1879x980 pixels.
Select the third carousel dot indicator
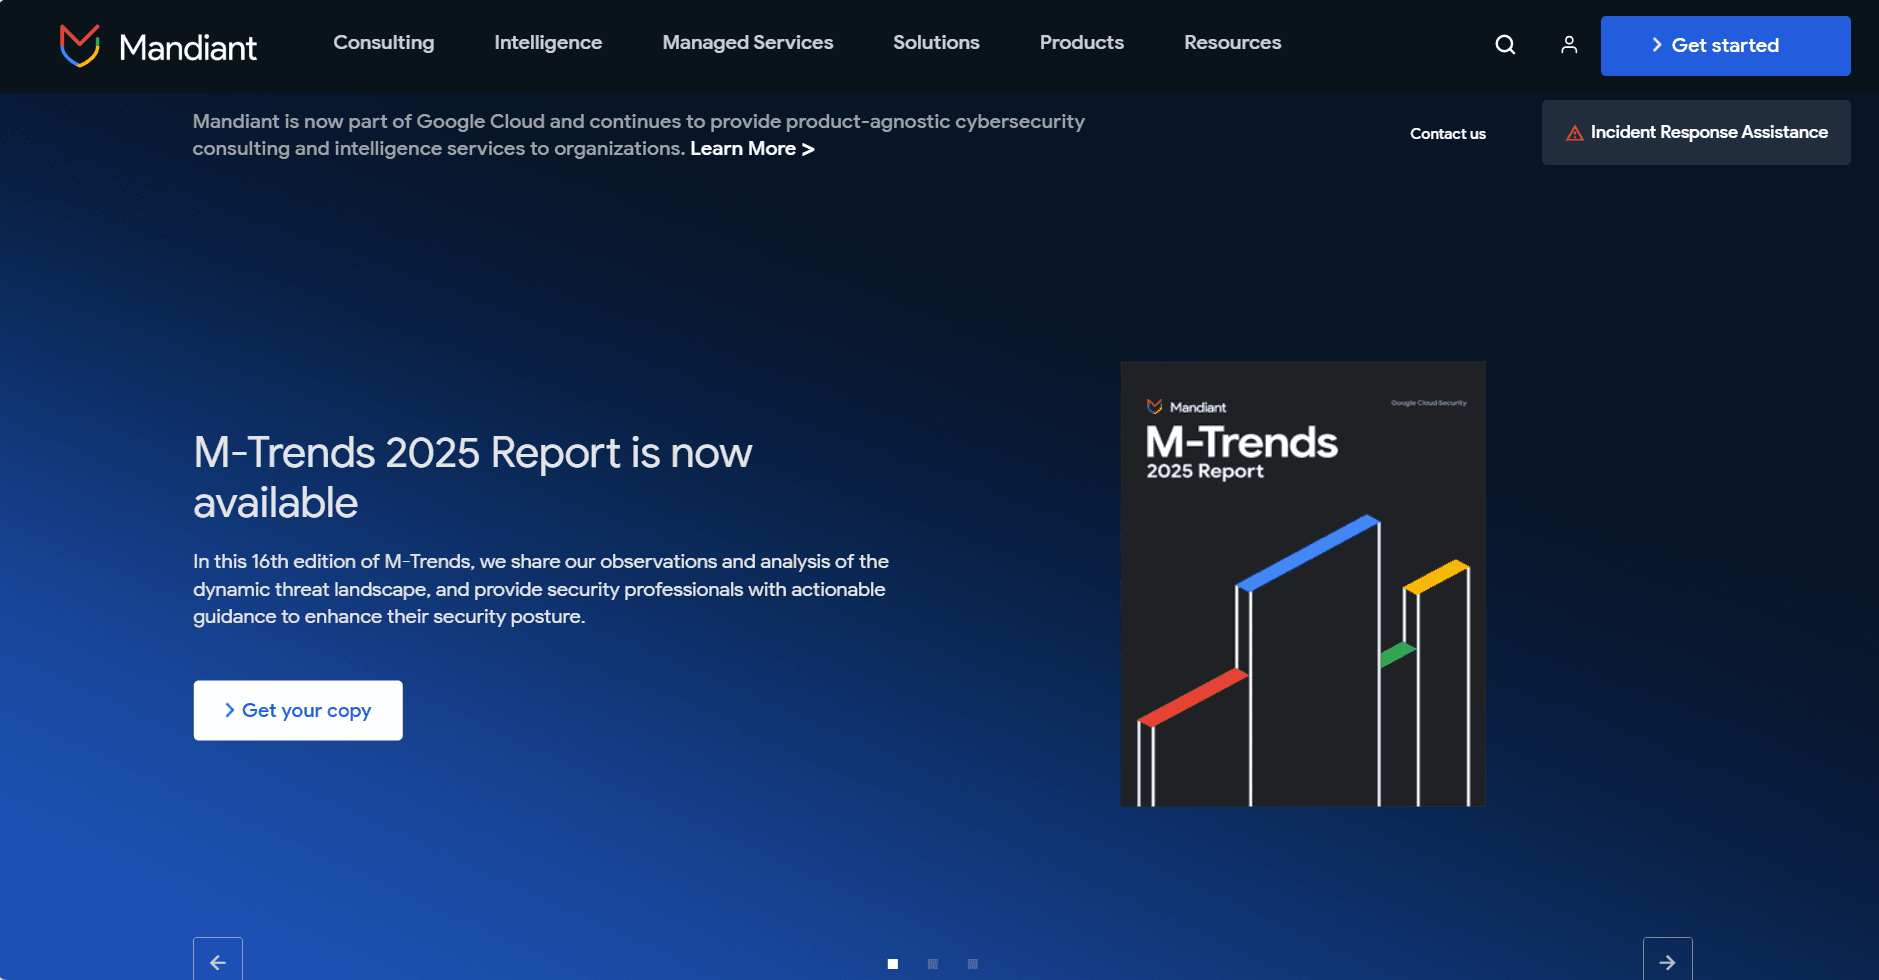point(973,964)
